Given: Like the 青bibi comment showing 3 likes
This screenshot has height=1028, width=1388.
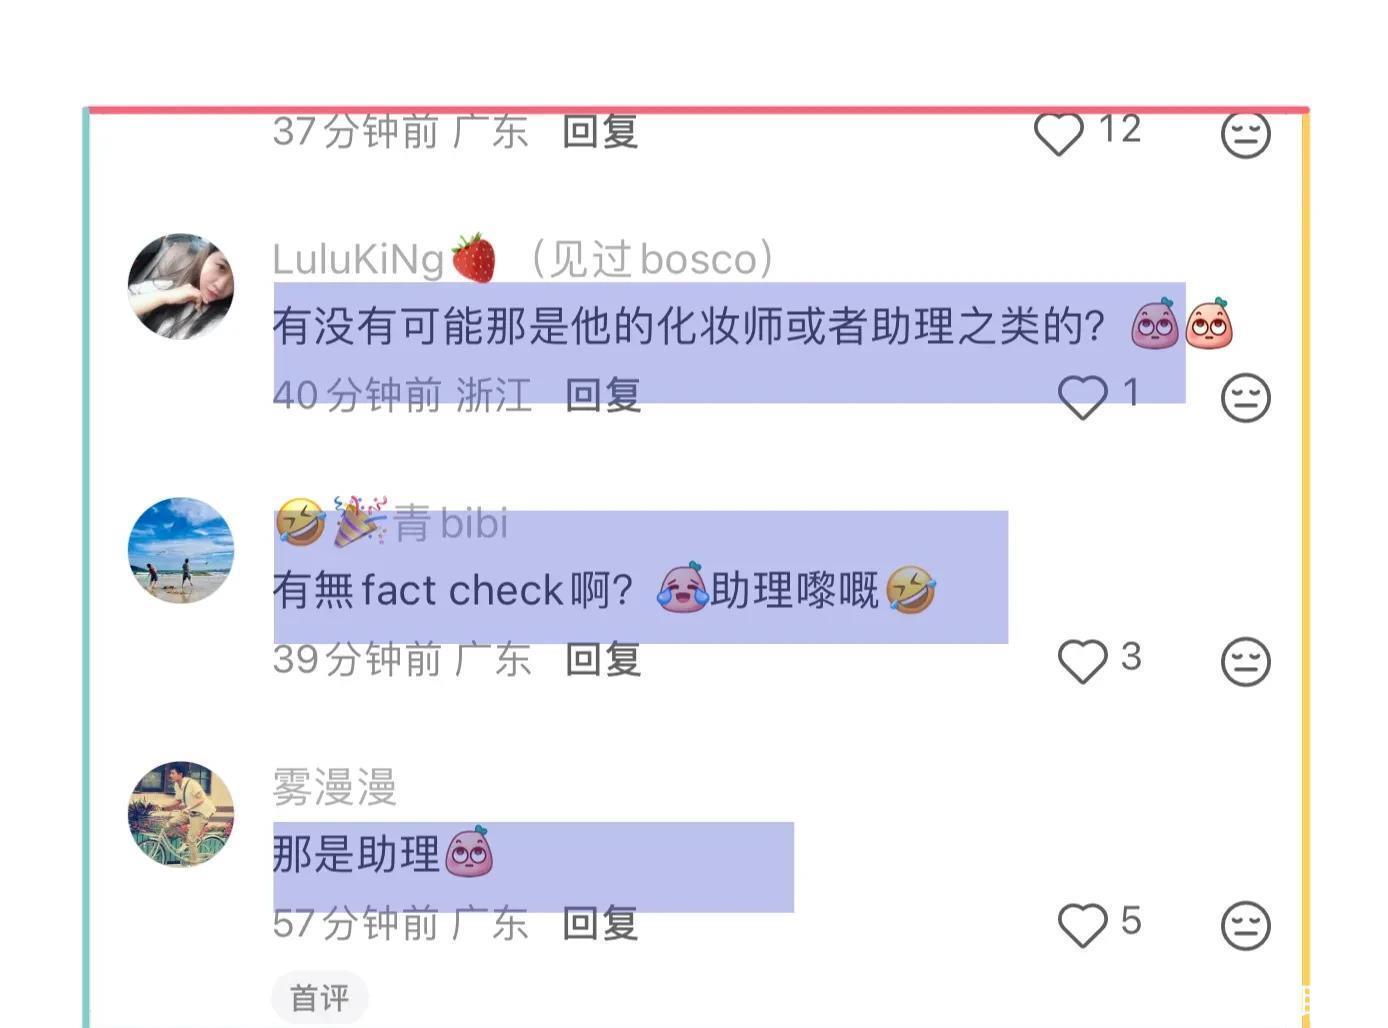Looking at the screenshot, I should [x=1083, y=661].
